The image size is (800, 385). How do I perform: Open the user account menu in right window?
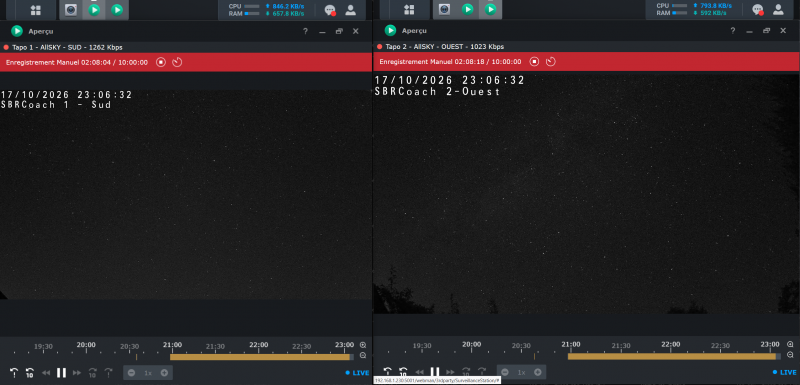778,9
